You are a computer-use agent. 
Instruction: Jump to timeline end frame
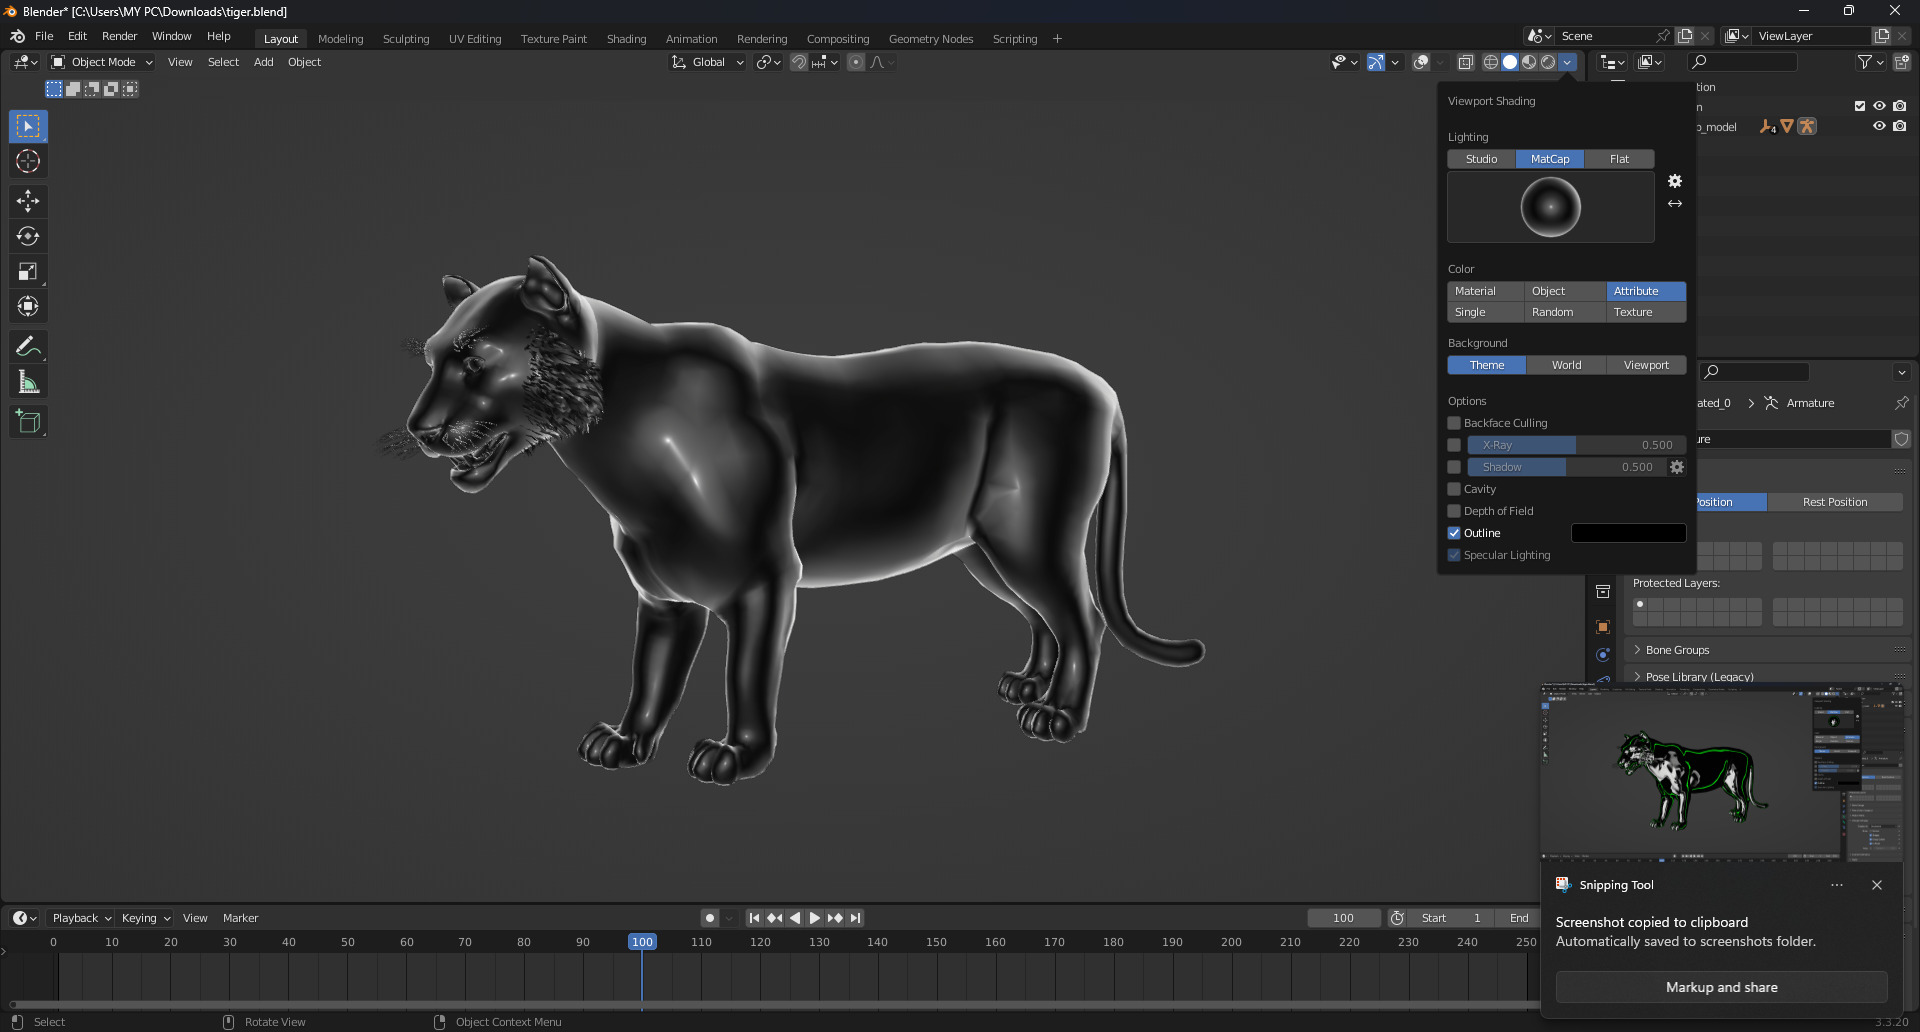[x=855, y=918]
